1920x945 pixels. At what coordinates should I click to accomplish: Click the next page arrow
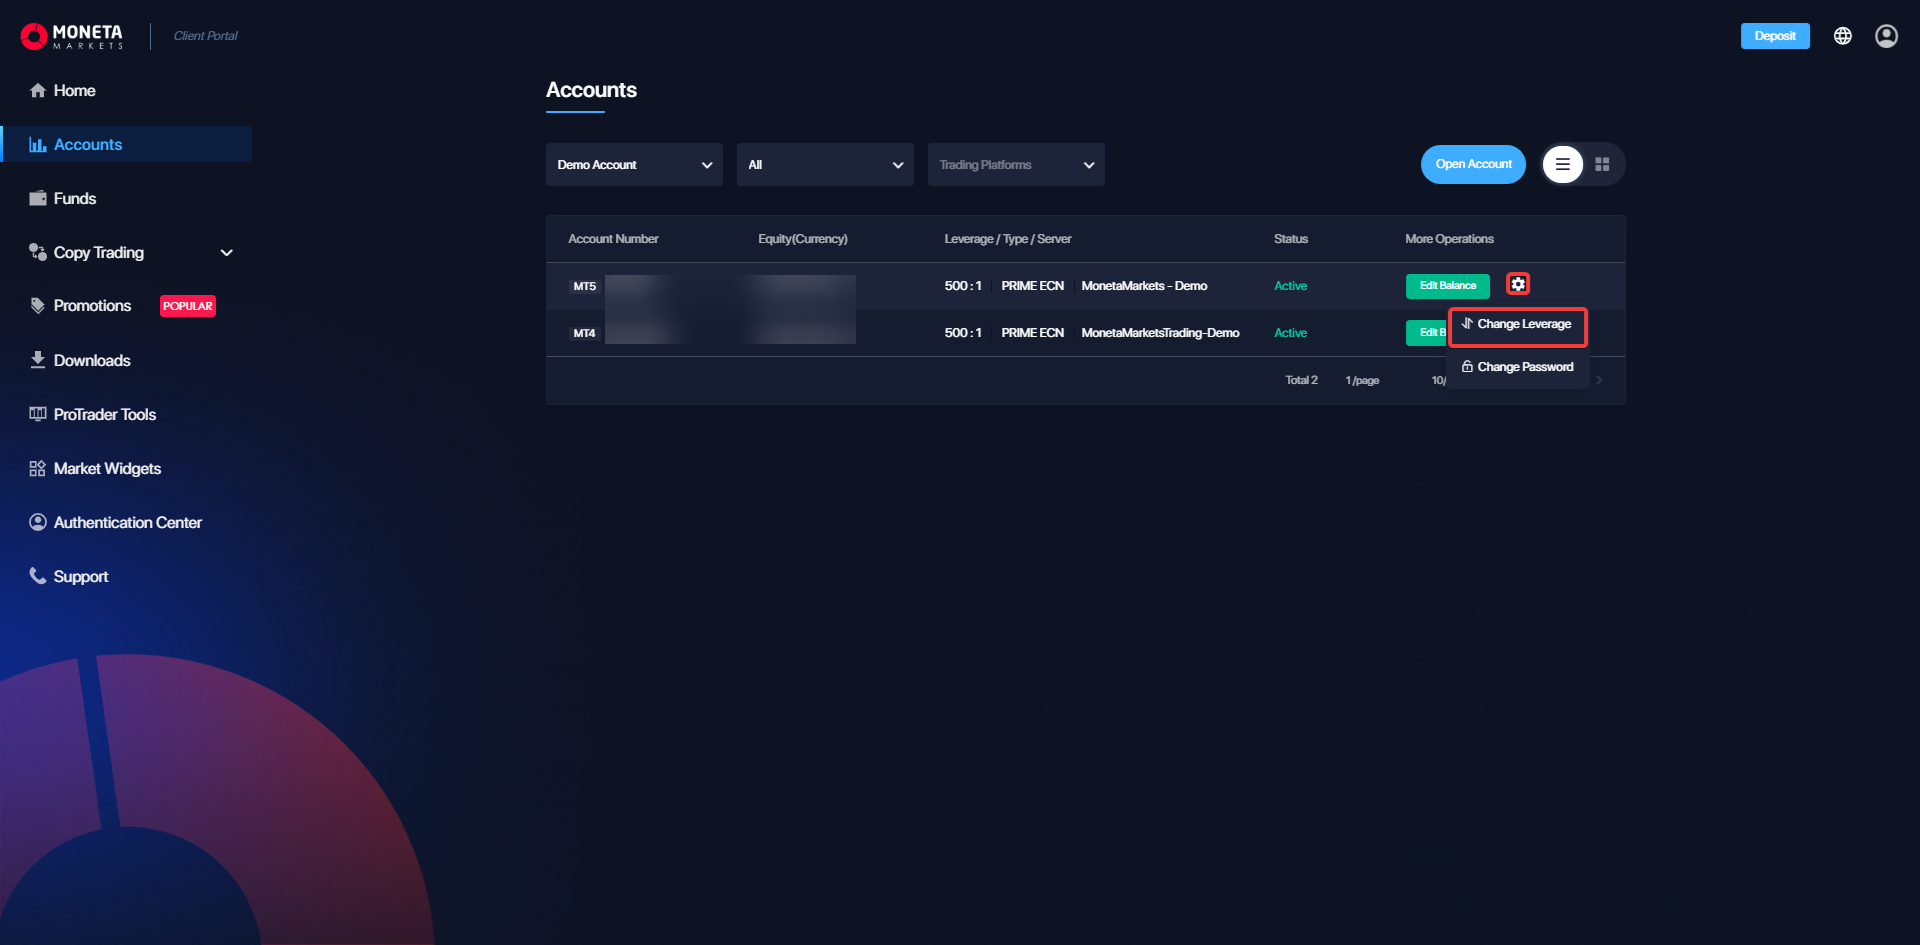[1599, 380]
